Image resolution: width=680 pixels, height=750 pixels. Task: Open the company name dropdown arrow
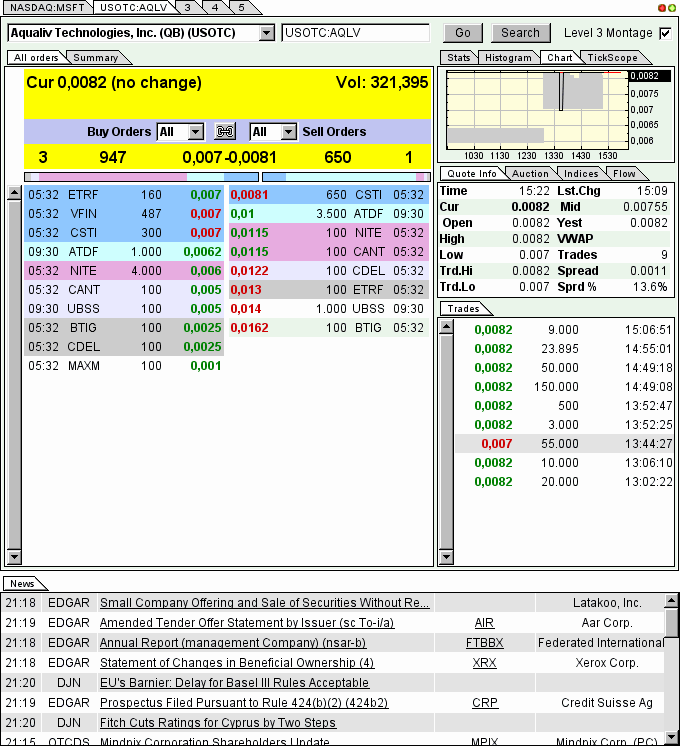[266, 33]
